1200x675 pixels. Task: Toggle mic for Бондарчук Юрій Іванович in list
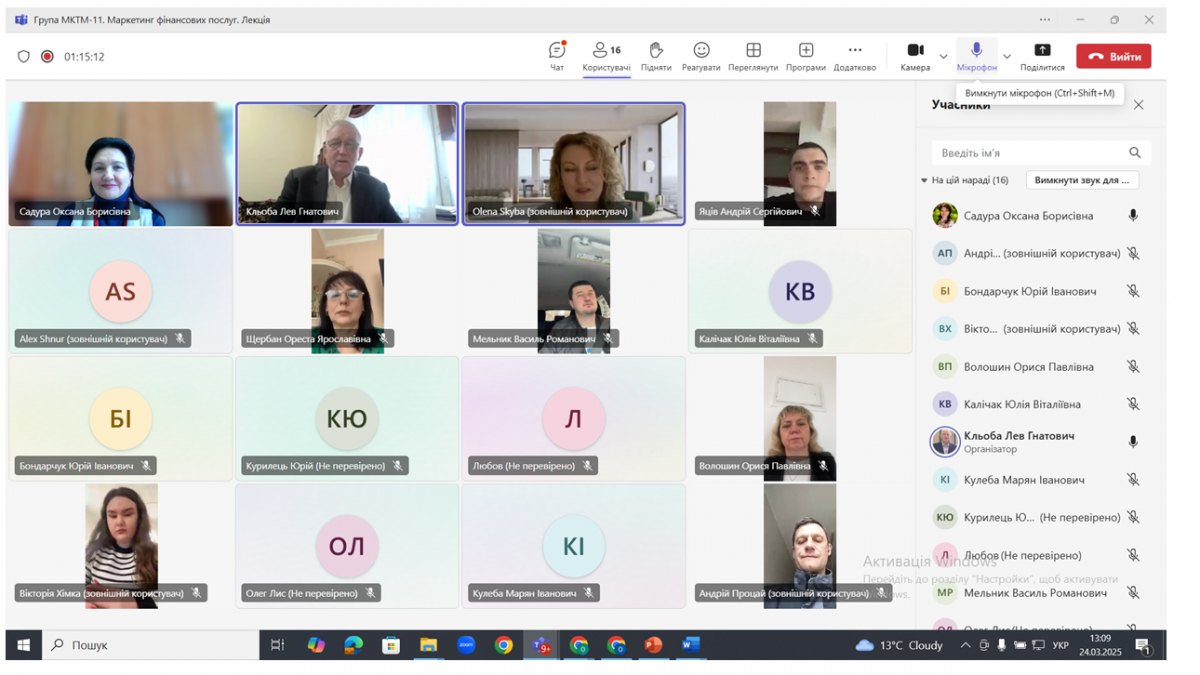[1133, 291]
